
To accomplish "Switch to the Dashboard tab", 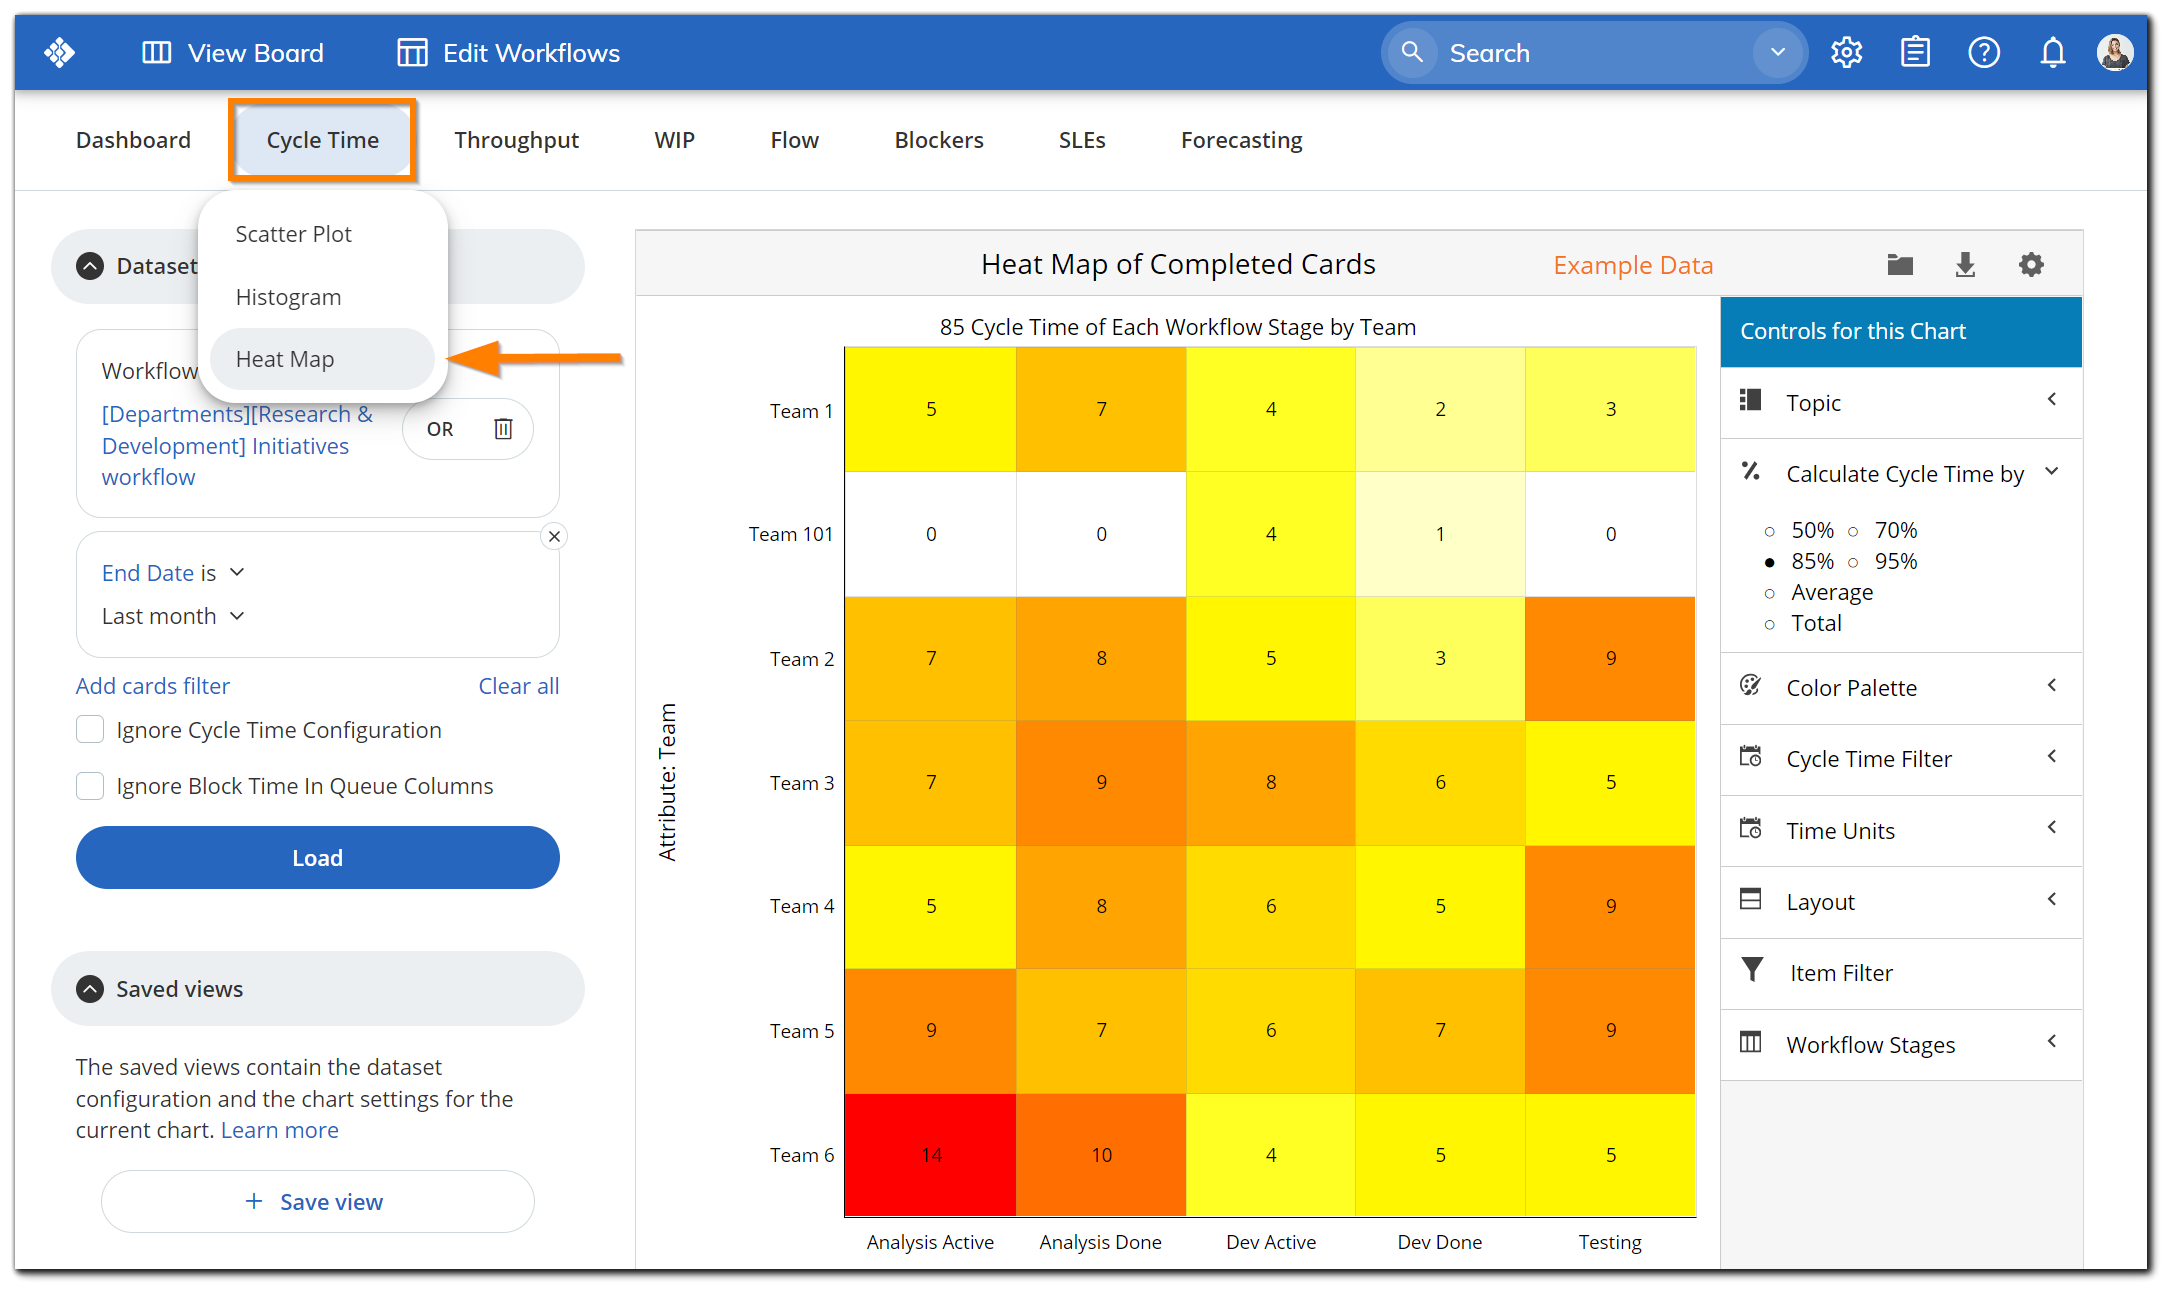I will tap(133, 140).
